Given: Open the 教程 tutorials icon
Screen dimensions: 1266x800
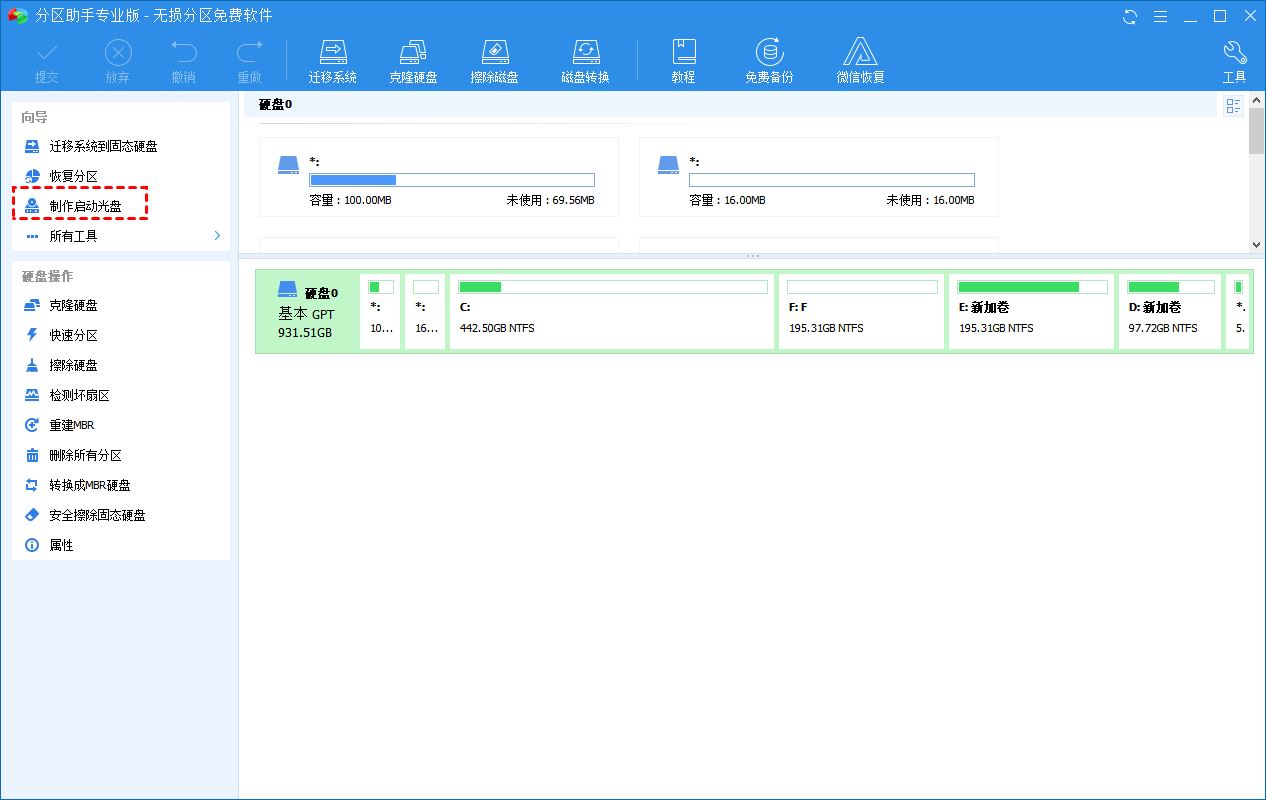Looking at the screenshot, I should pos(684,58).
